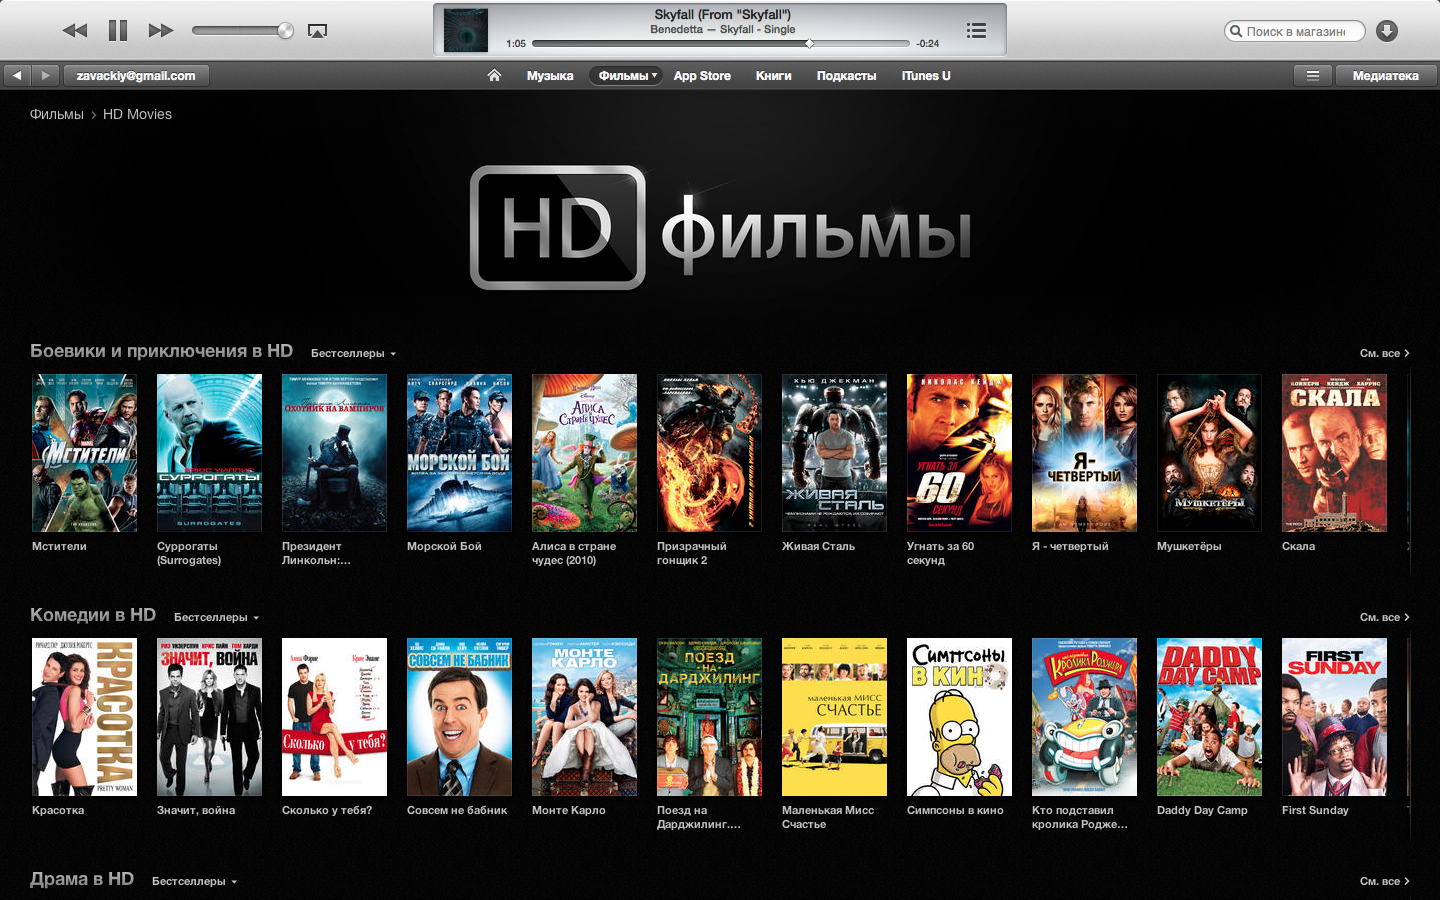Click the Мстители title text
This screenshot has width=1440, height=900.
59,546
